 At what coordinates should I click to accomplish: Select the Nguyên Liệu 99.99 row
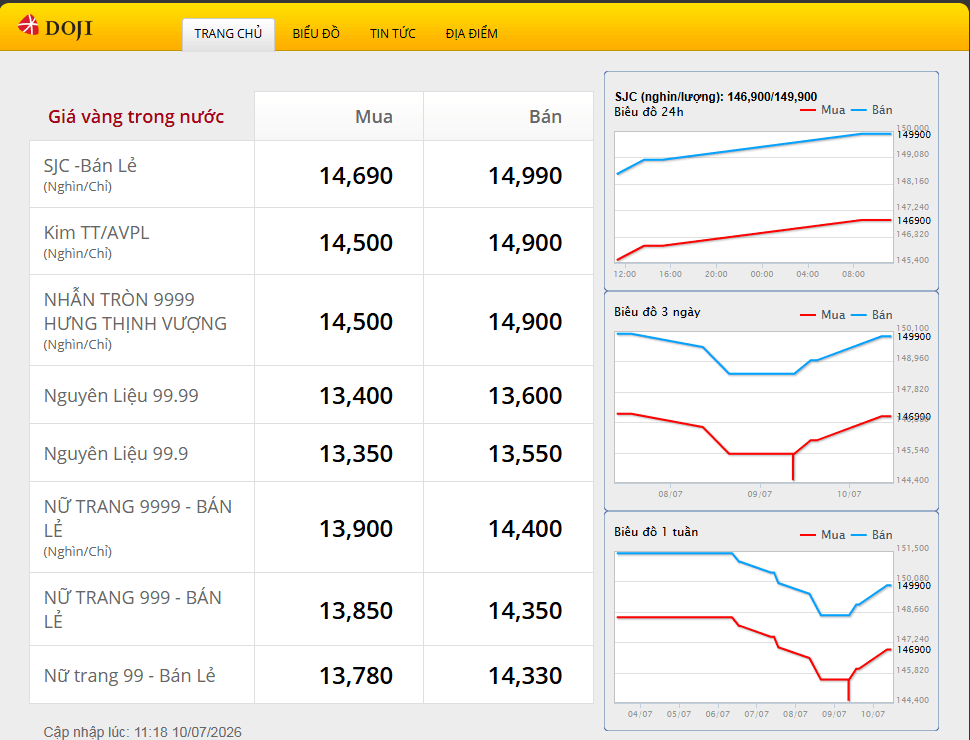point(311,395)
